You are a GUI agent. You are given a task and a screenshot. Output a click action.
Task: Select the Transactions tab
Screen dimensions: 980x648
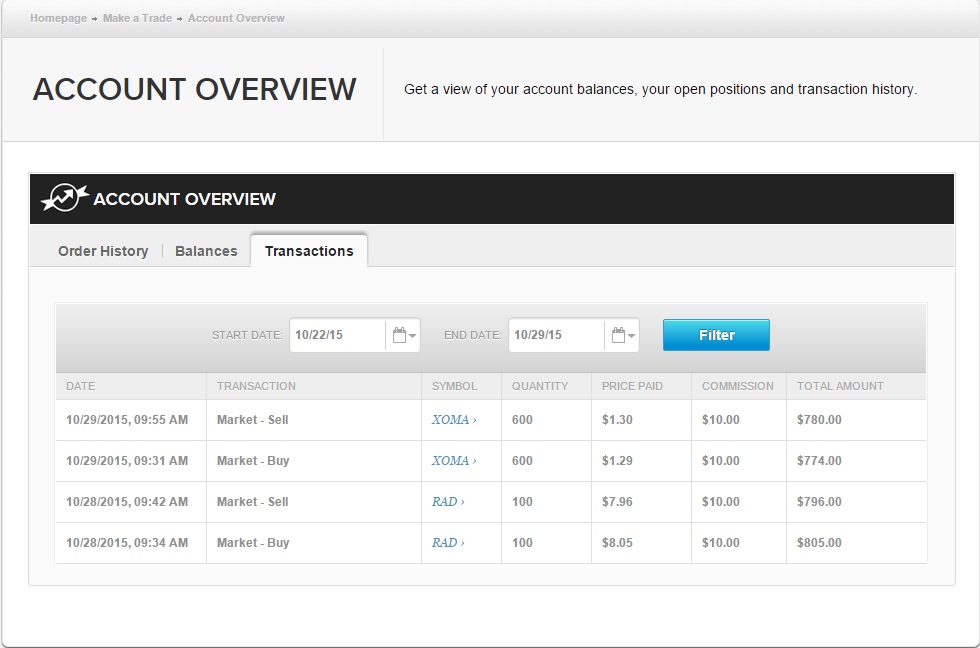[x=309, y=251]
